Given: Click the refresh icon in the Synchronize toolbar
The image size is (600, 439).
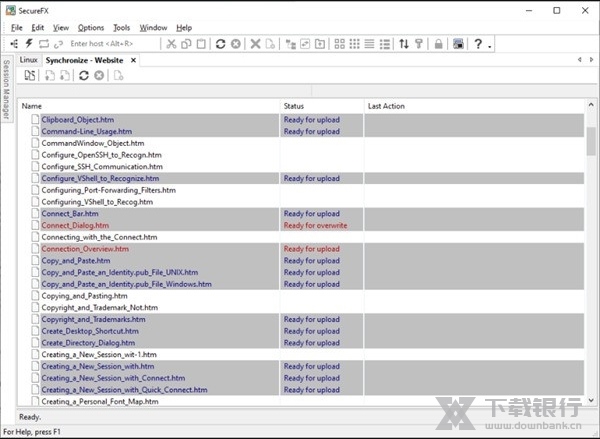Looking at the screenshot, I should (x=84, y=76).
